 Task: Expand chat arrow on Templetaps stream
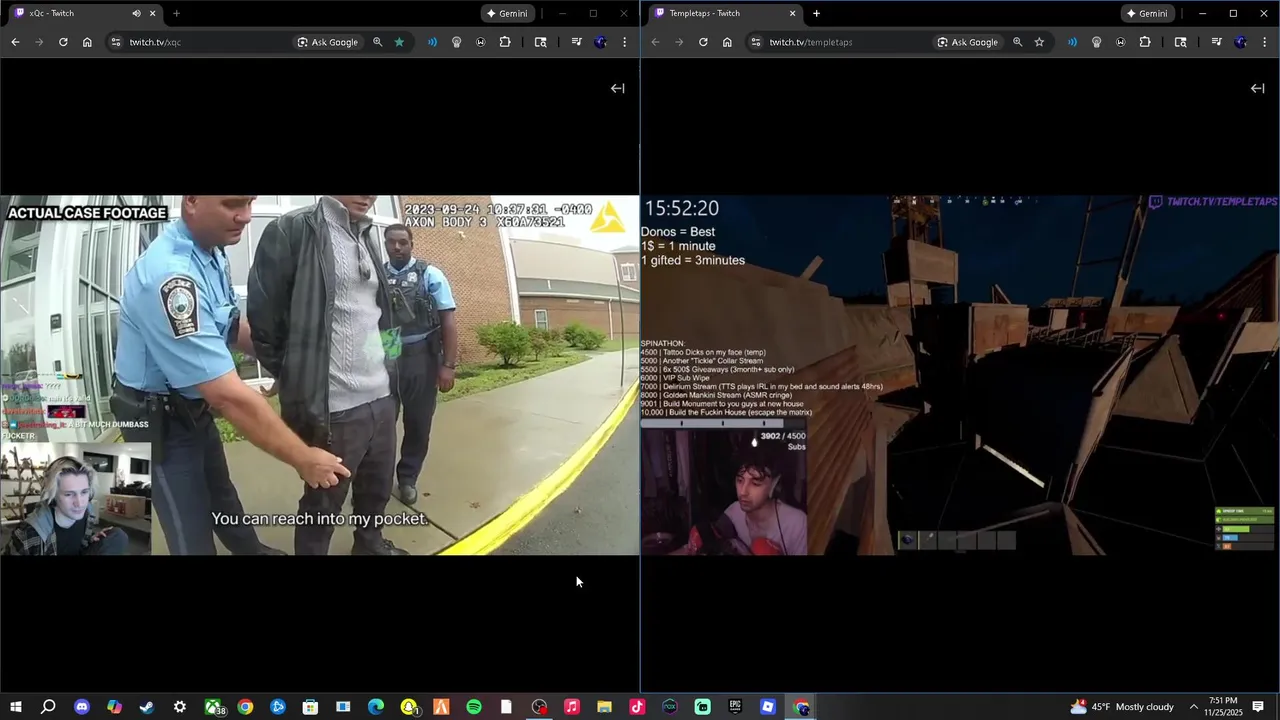pyautogui.click(x=1257, y=88)
